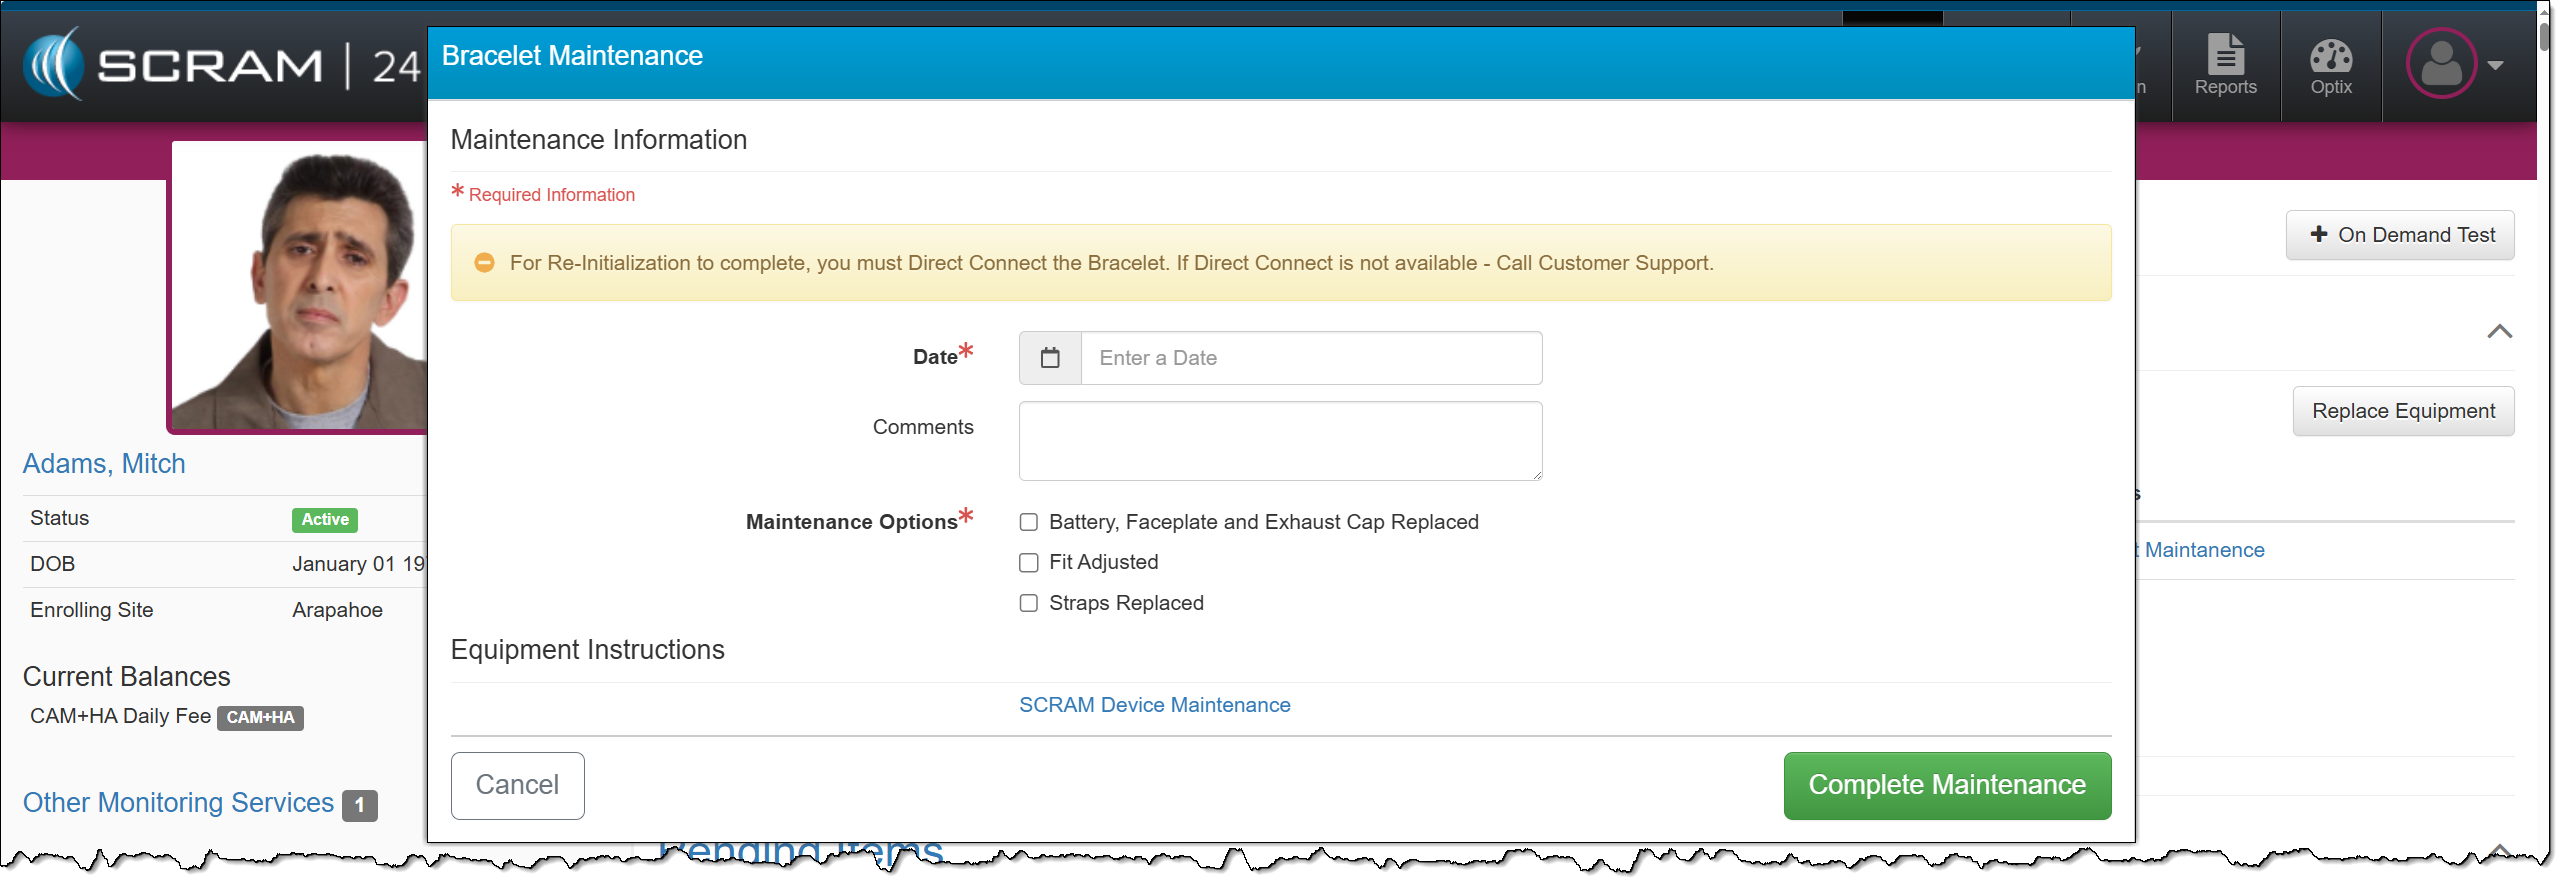
Task: Click the Active status badge
Action: click(325, 520)
